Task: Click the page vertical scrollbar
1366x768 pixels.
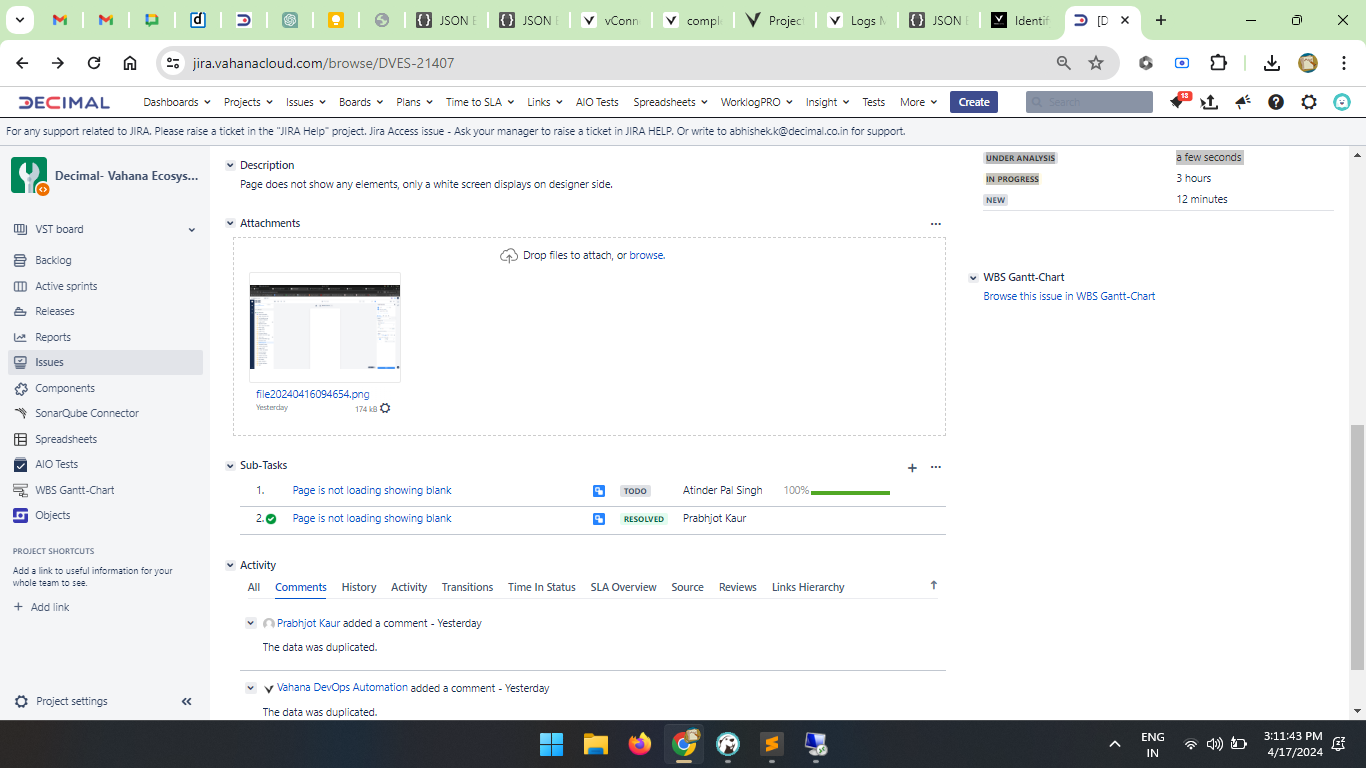Action: (1357, 547)
